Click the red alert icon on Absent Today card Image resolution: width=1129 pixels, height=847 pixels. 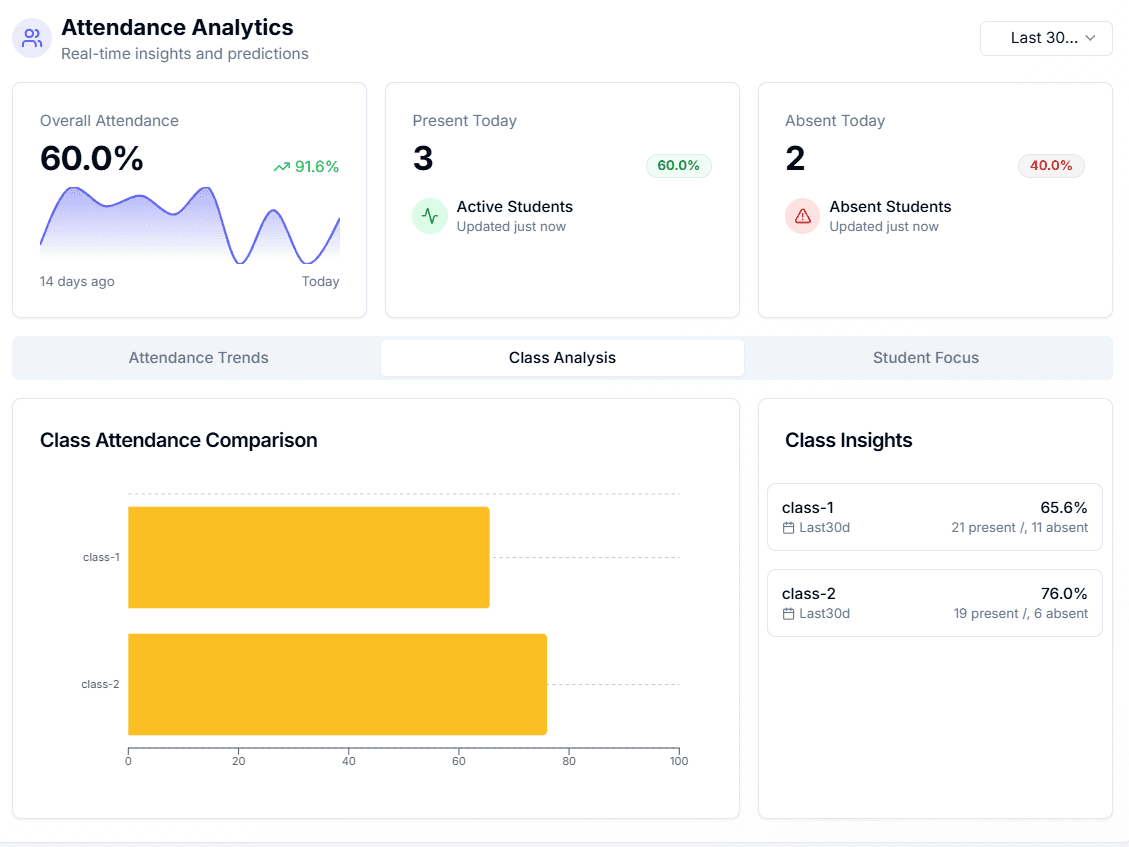pyautogui.click(x=802, y=216)
